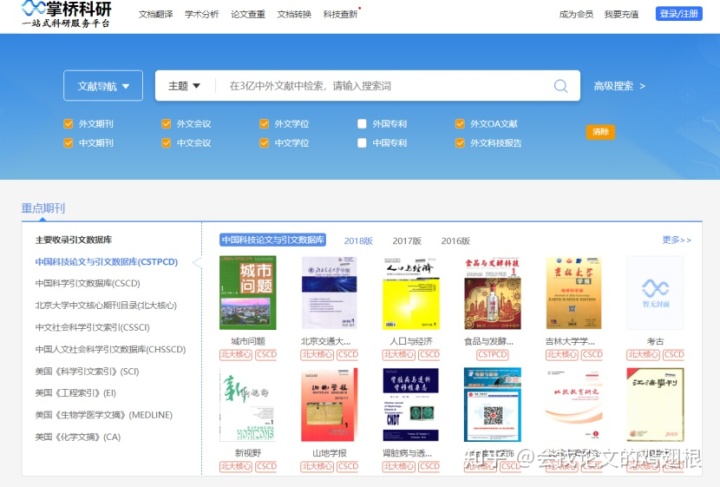Image resolution: width=720 pixels, height=487 pixels.
Task: Select the 中国科技论文与引文数据库 tab
Action: (x=273, y=240)
